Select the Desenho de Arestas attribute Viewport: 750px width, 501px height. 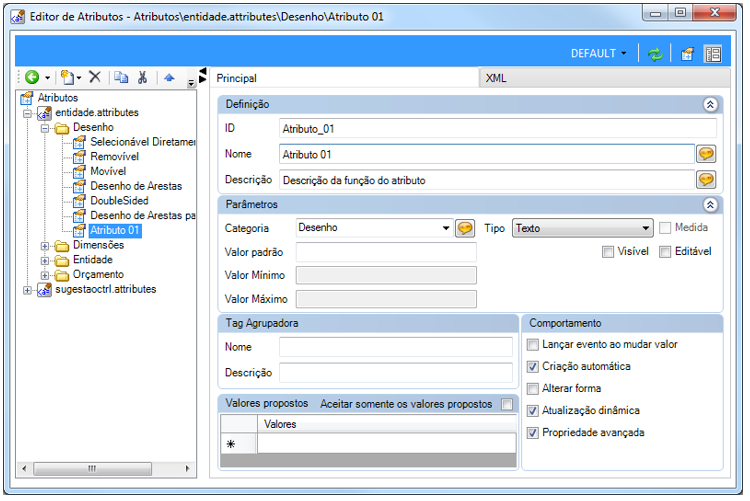(x=136, y=186)
